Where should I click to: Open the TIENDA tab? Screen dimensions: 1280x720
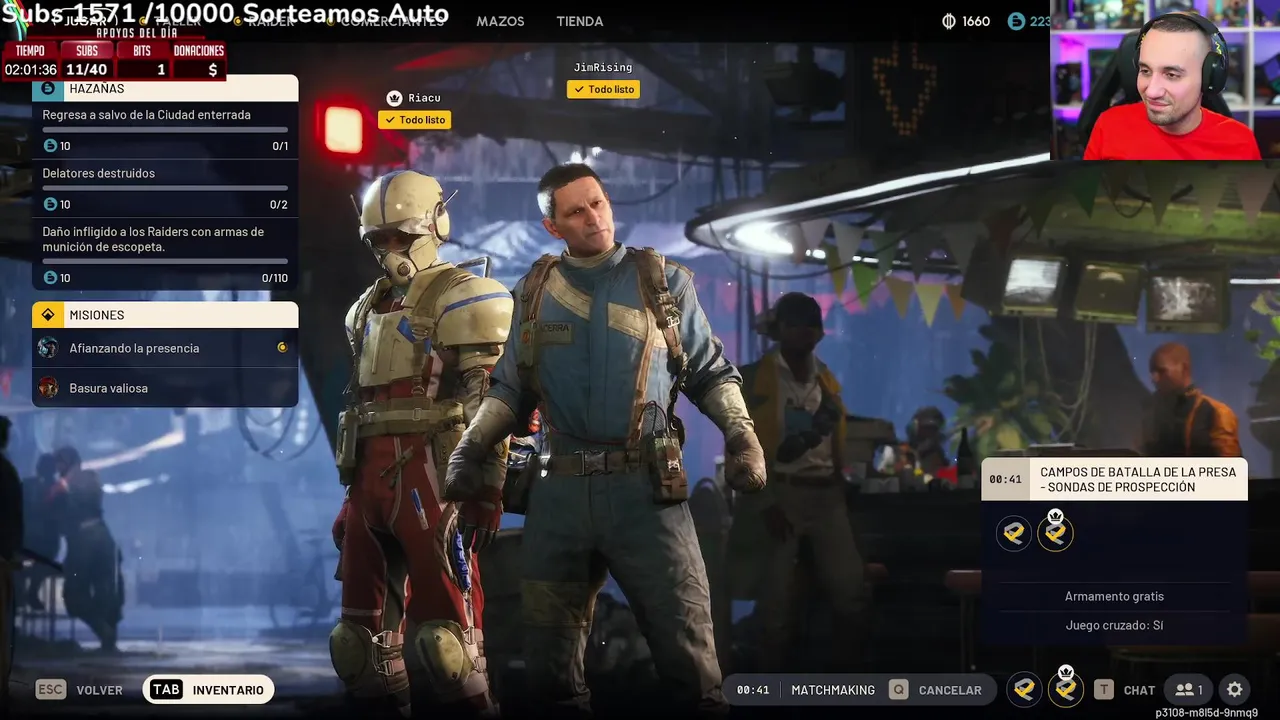(580, 21)
